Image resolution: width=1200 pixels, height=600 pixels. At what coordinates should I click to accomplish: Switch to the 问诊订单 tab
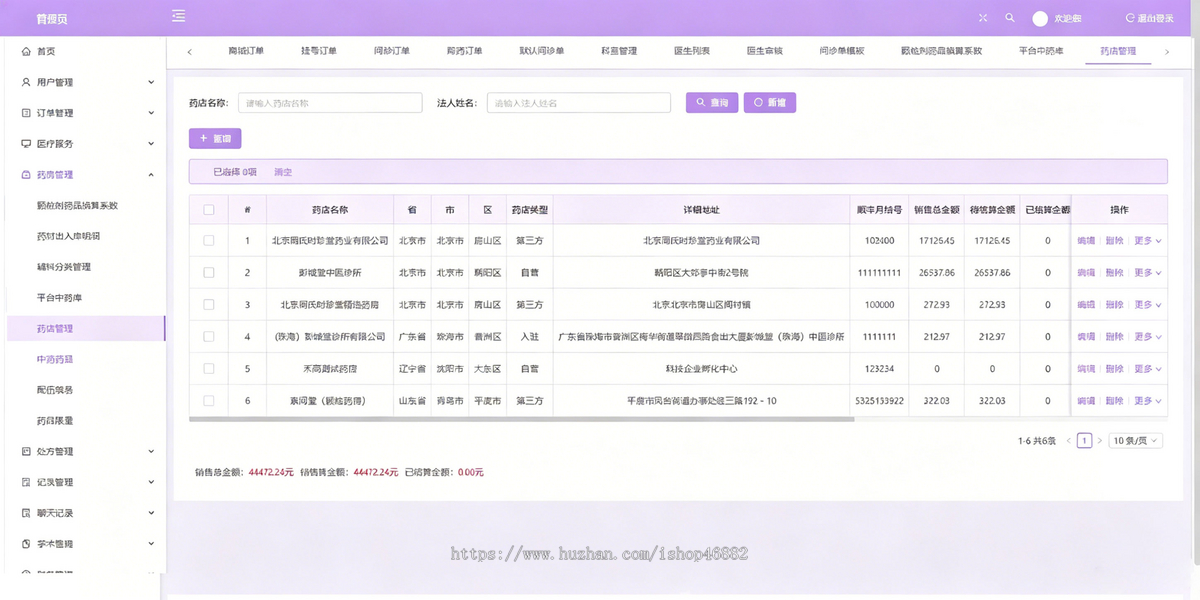(x=392, y=51)
